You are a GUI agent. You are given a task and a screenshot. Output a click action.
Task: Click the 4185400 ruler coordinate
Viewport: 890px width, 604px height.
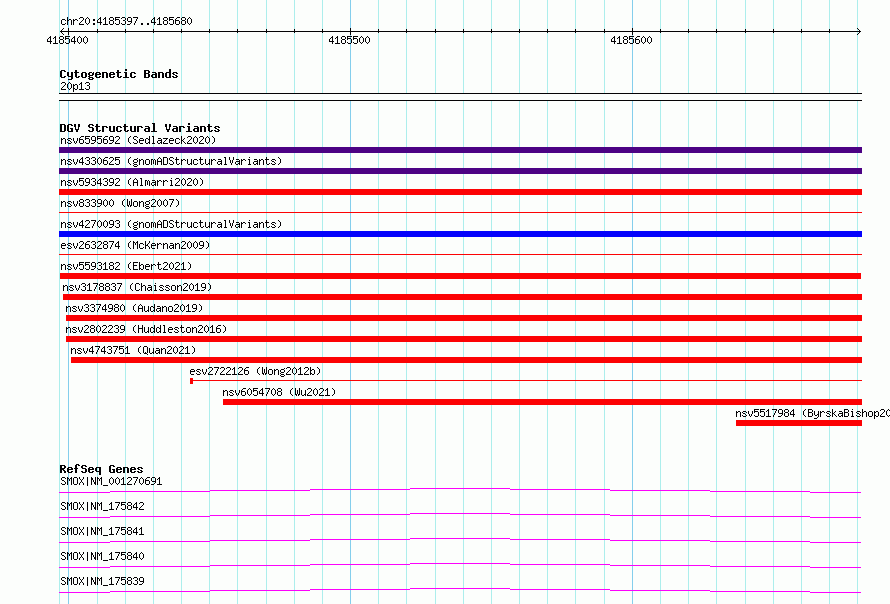point(68,40)
